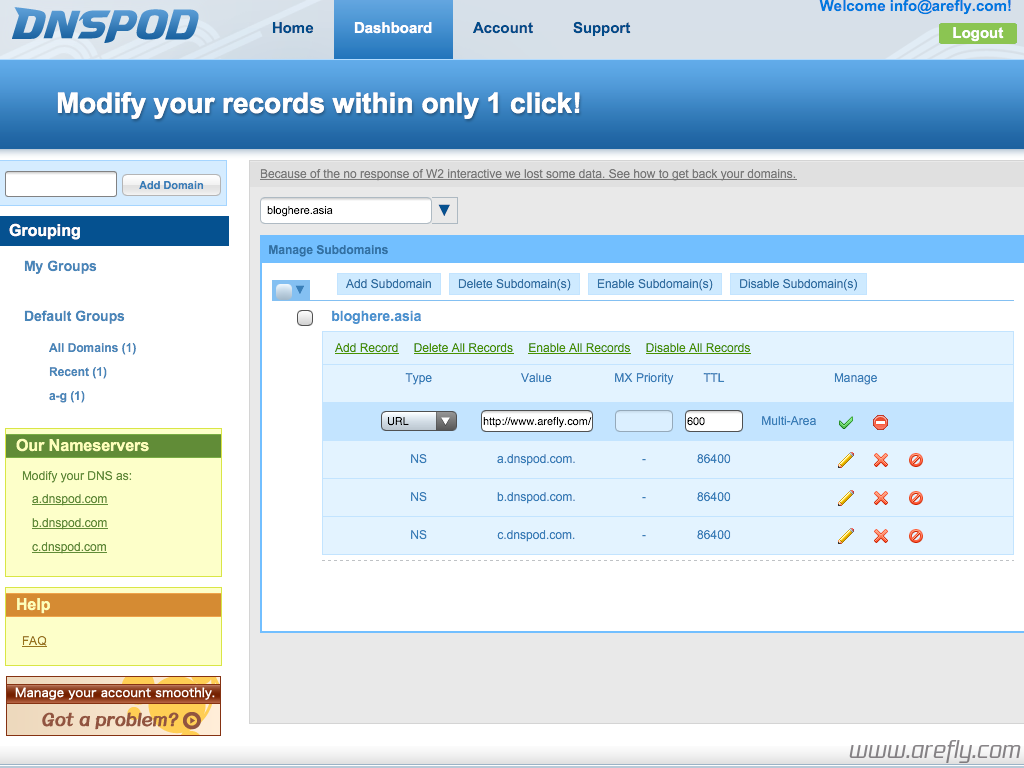
Task: Open the domain selector dropdown arrow
Action: (x=445, y=210)
